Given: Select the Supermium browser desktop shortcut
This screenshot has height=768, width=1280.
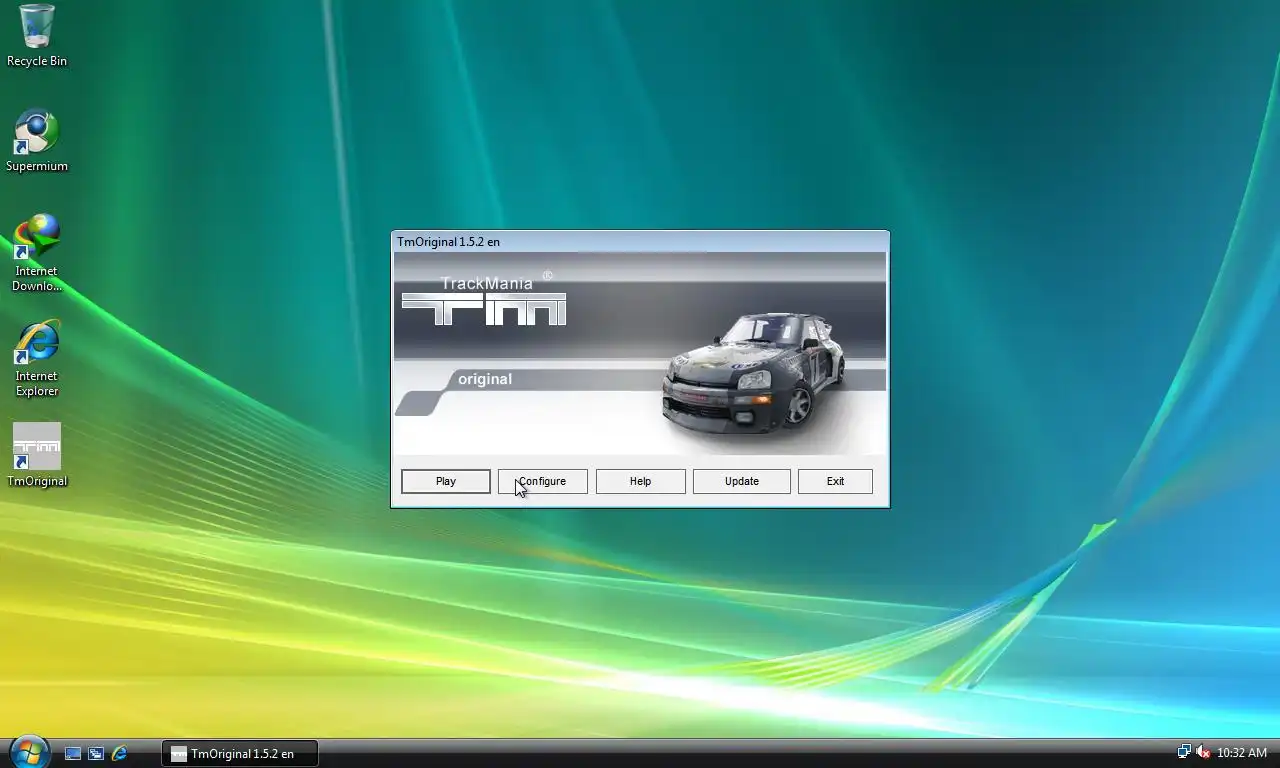Looking at the screenshot, I should [x=37, y=141].
